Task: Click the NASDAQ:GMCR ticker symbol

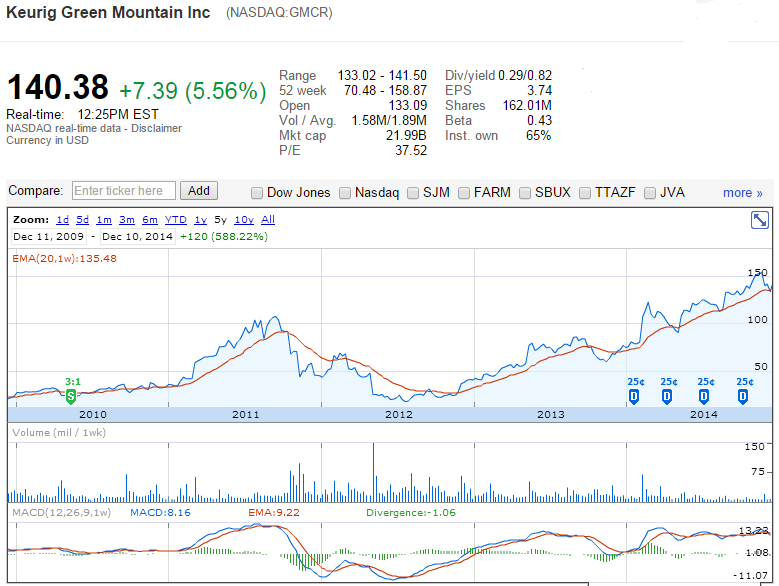Action: click(x=279, y=13)
